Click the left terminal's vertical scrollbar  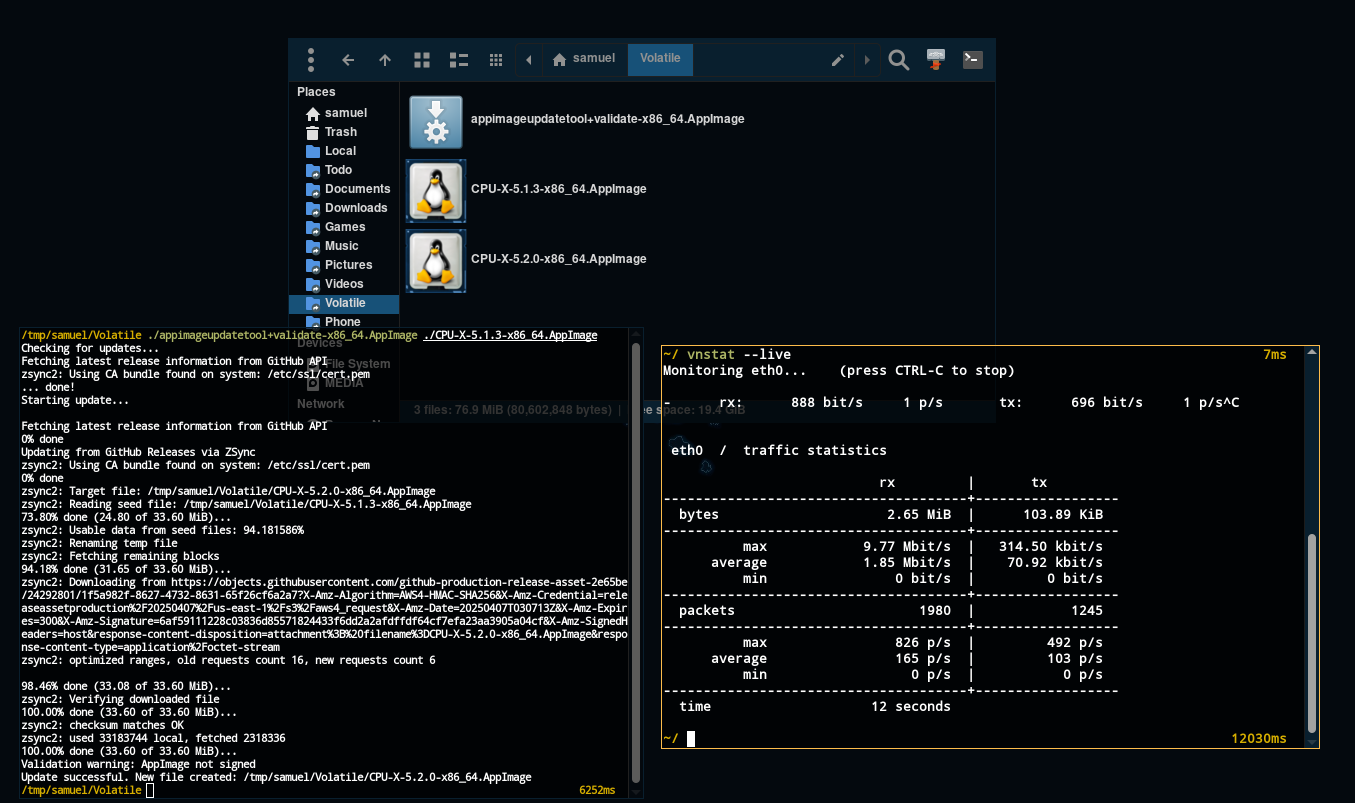pyautogui.click(x=636, y=563)
